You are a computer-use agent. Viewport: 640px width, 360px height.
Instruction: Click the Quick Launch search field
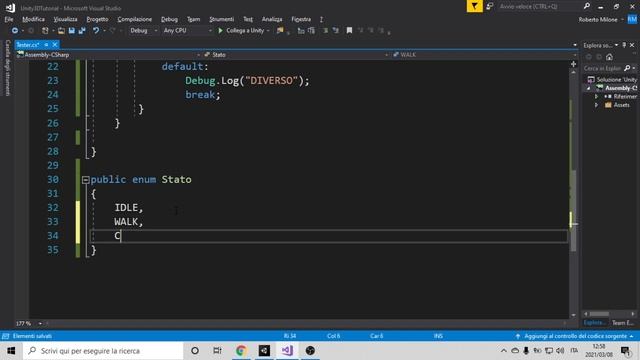coord(539,6)
